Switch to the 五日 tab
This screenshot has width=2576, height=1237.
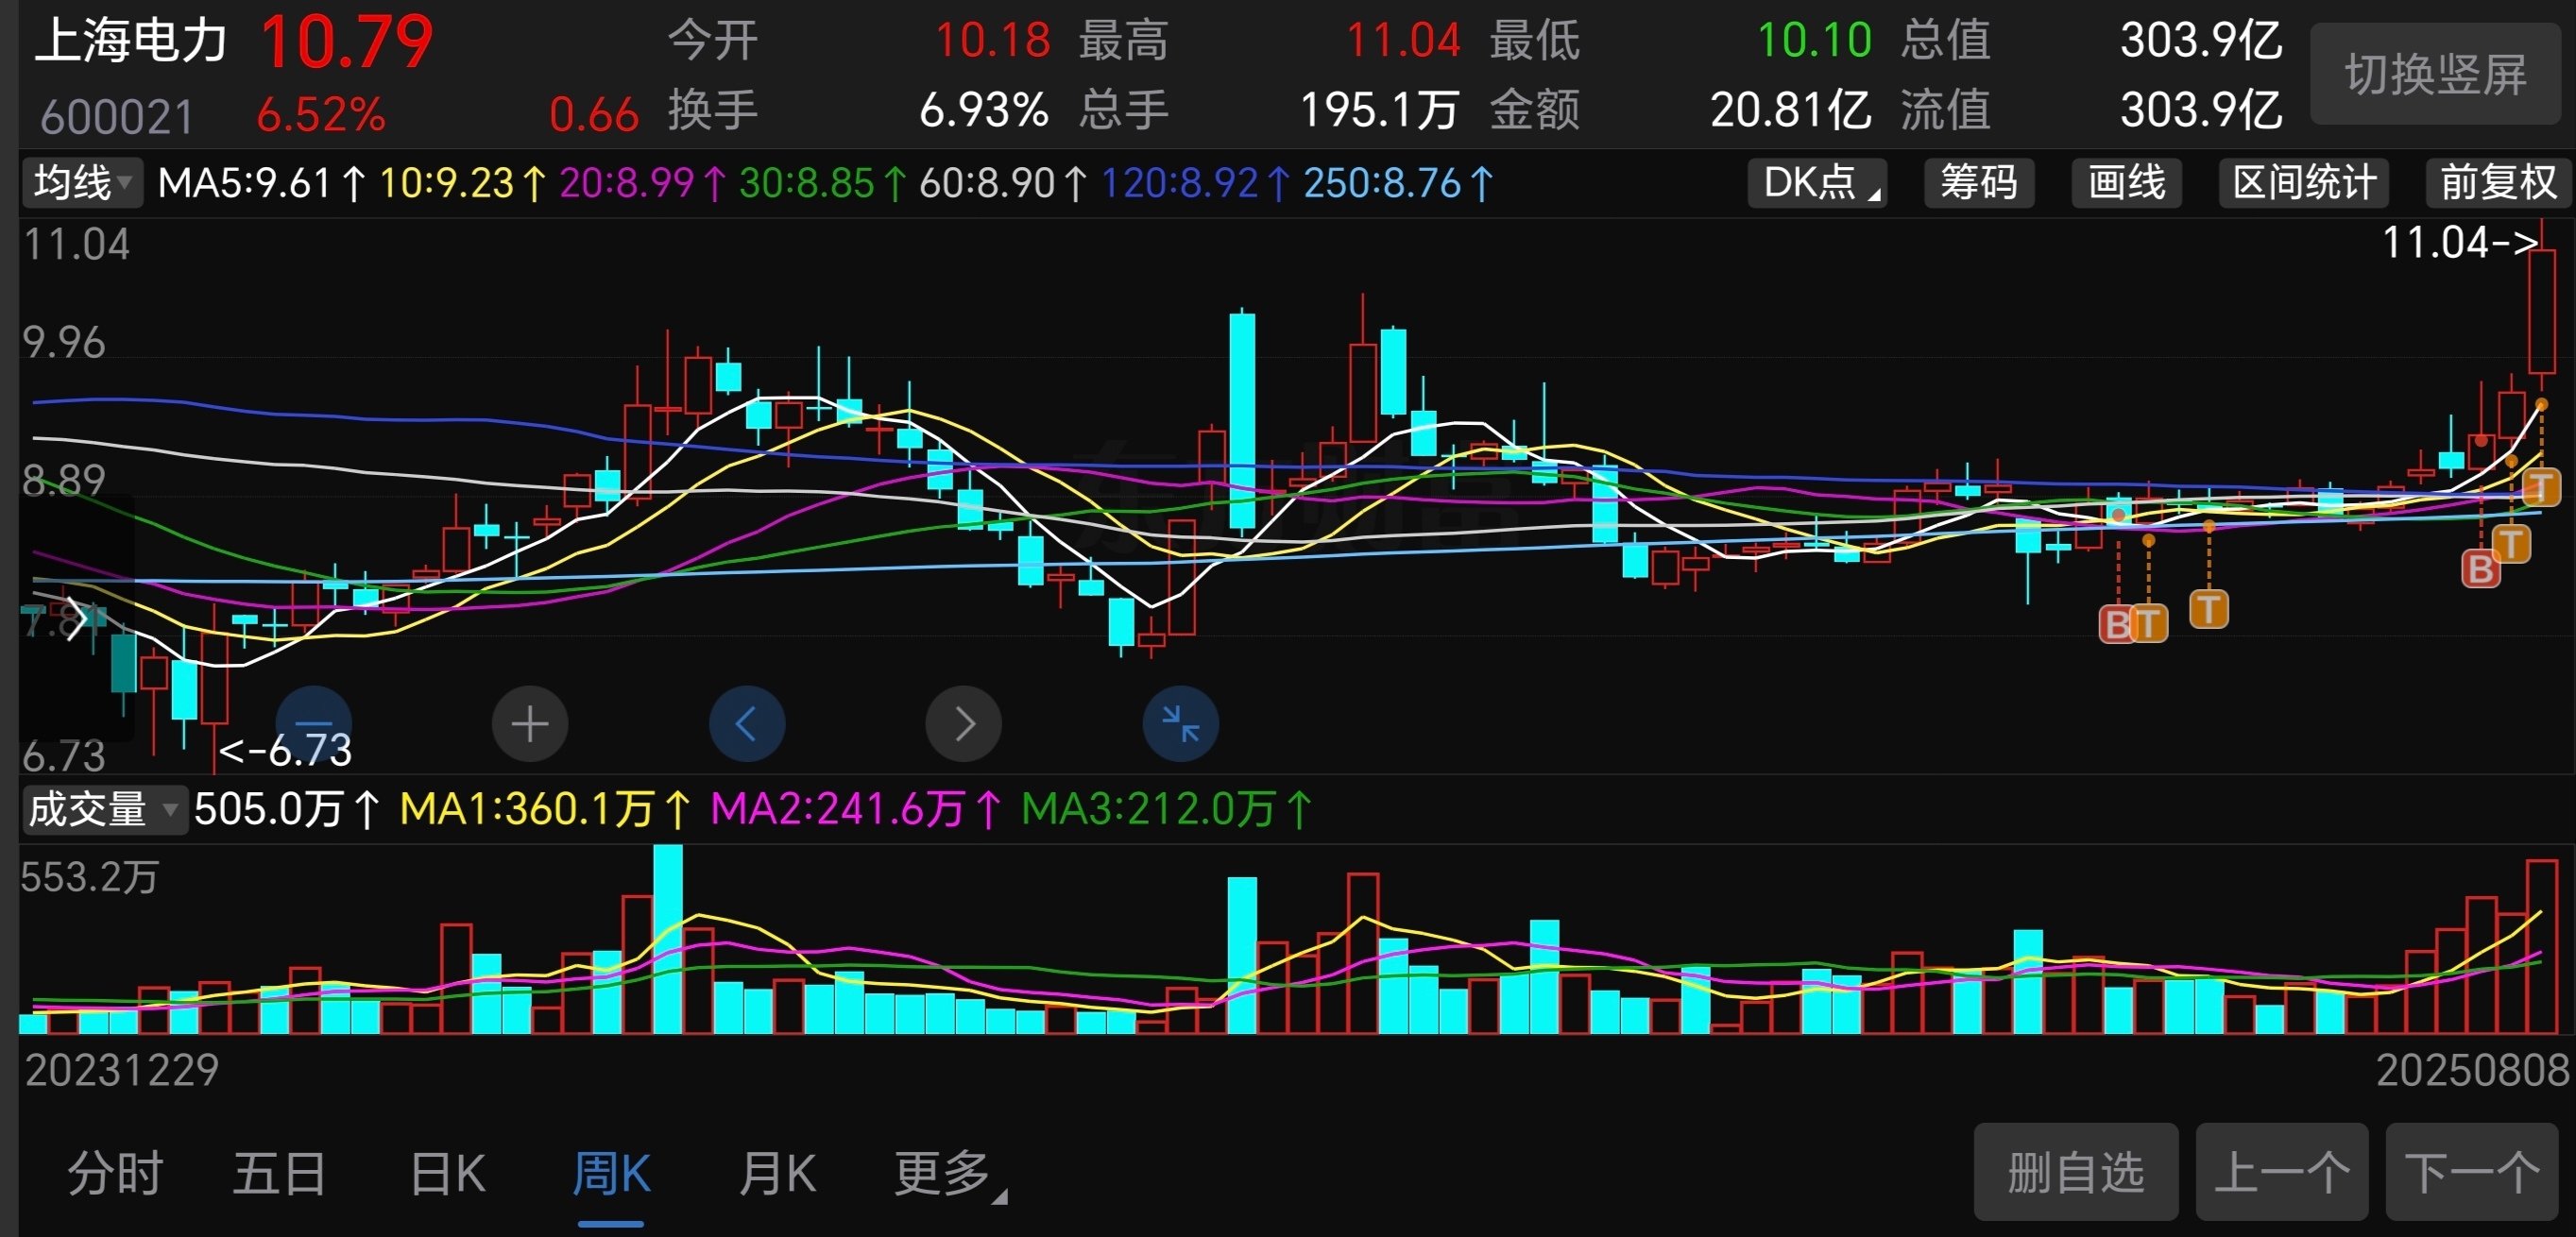280,1173
